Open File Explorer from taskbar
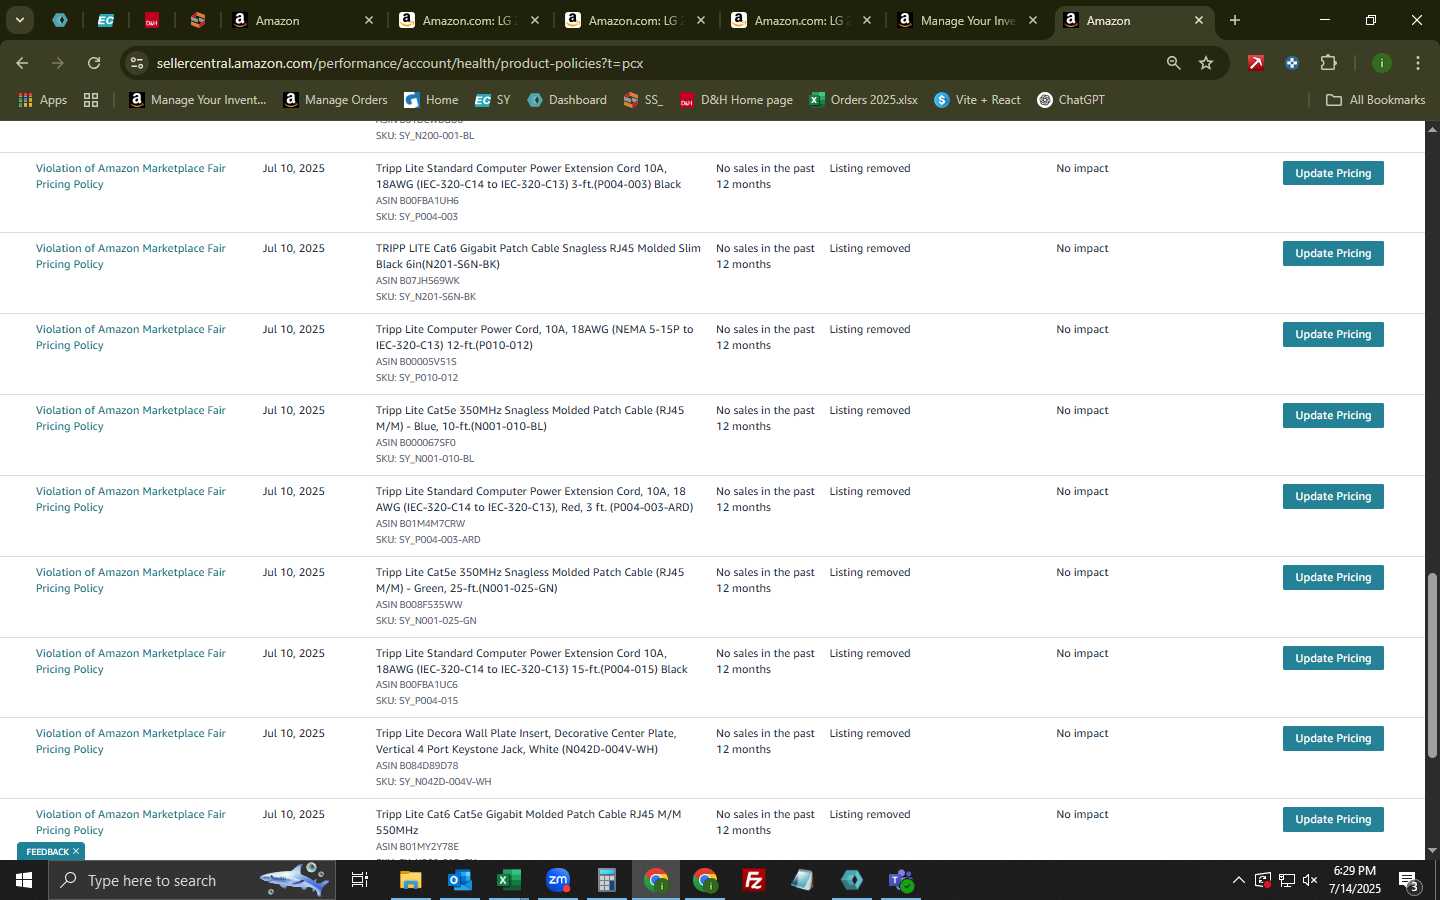 (x=411, y=880)
